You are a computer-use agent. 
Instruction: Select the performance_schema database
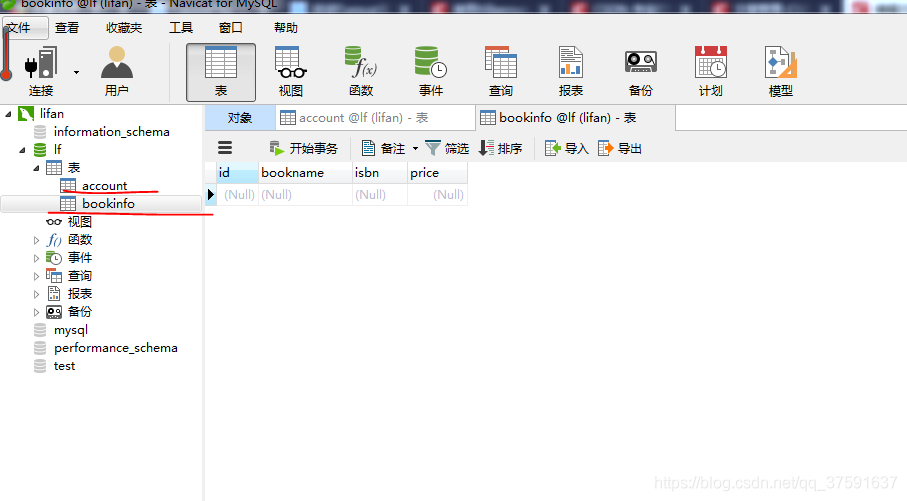coord(116,348)
